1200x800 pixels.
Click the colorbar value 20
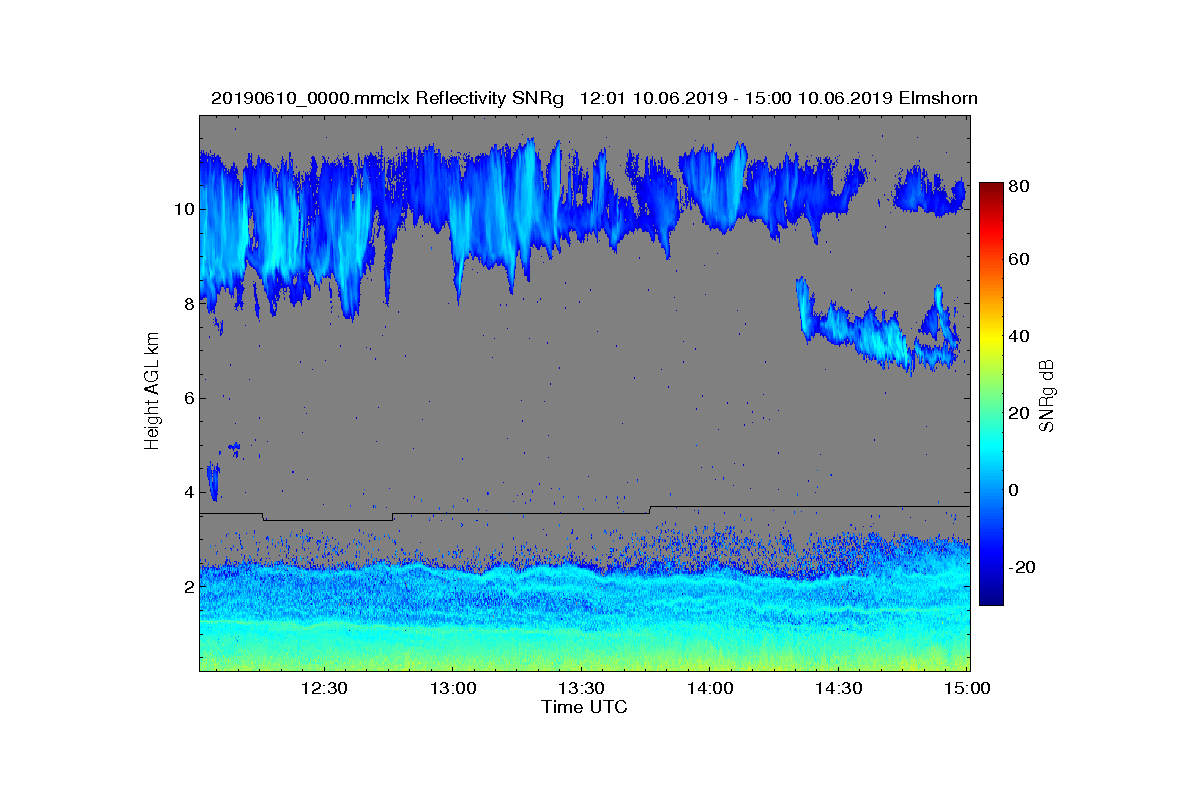1020,413
